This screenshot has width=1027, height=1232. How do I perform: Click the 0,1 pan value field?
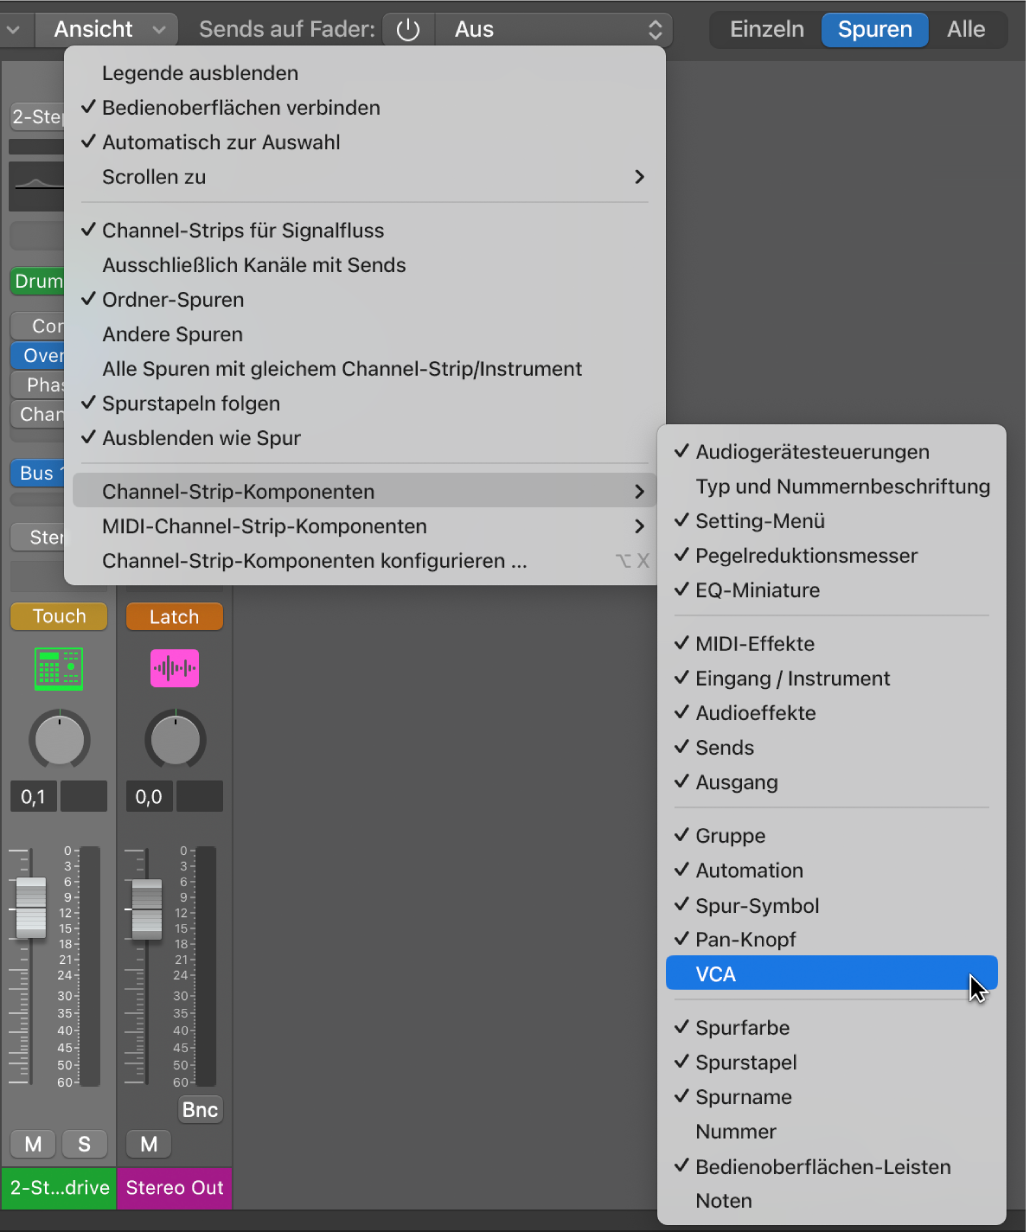point(34,797)
